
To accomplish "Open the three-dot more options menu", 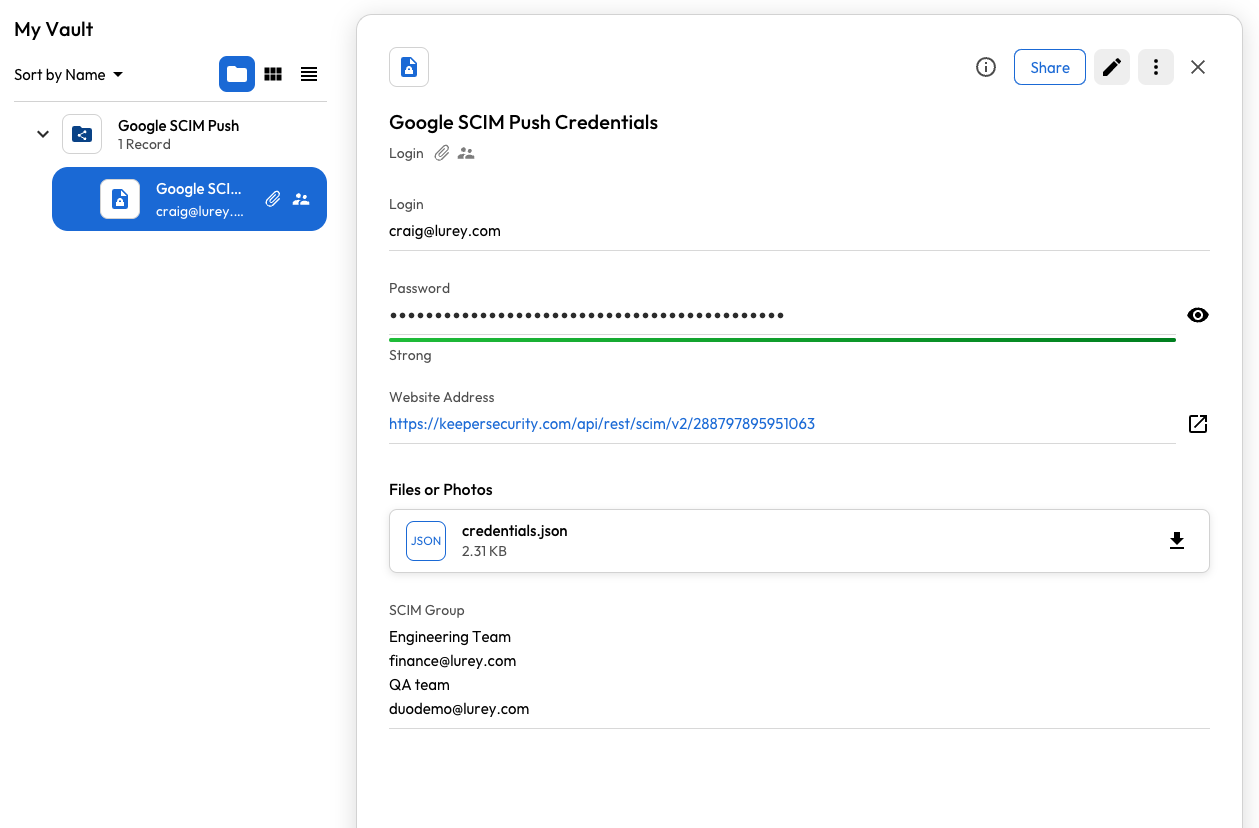I will click(1155, 67).
